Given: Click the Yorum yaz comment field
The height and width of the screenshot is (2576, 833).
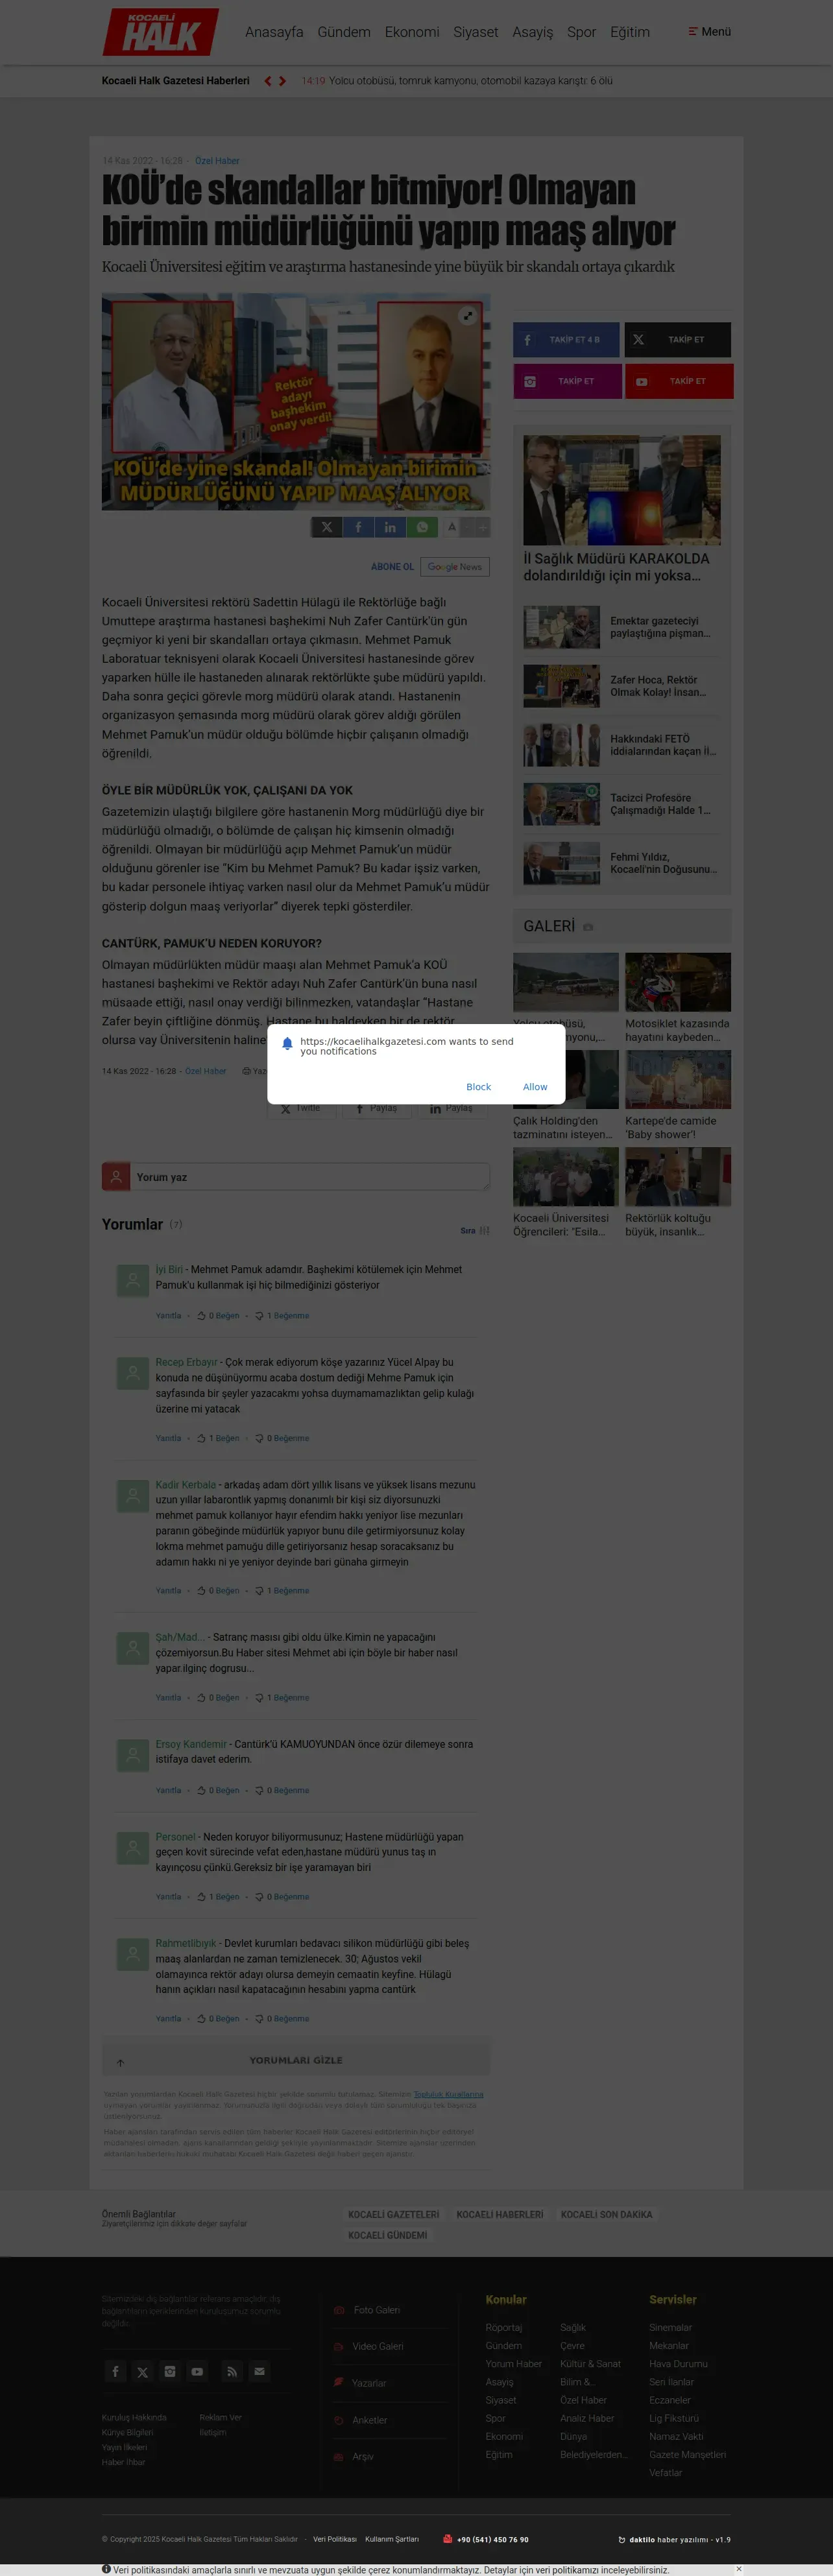Looking at the screenshot, I should pyautogui.click(x=310, y=1177).
